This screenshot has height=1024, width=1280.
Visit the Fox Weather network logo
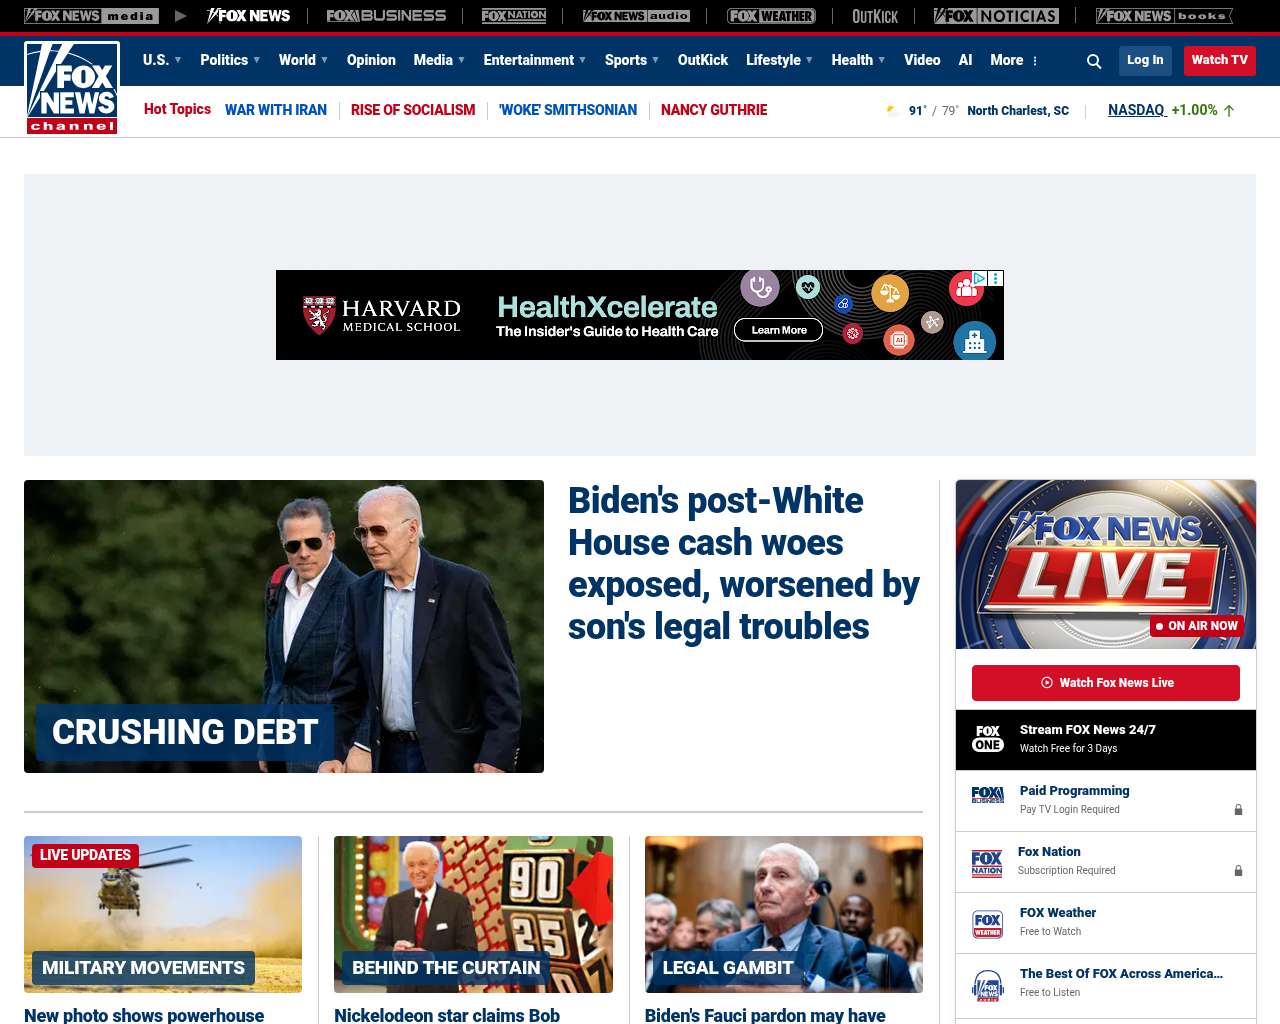tap(771, 16)
